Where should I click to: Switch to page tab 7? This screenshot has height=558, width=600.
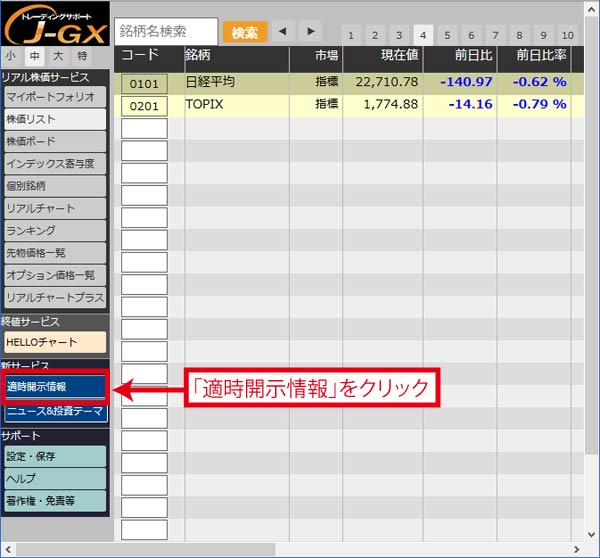496,35
